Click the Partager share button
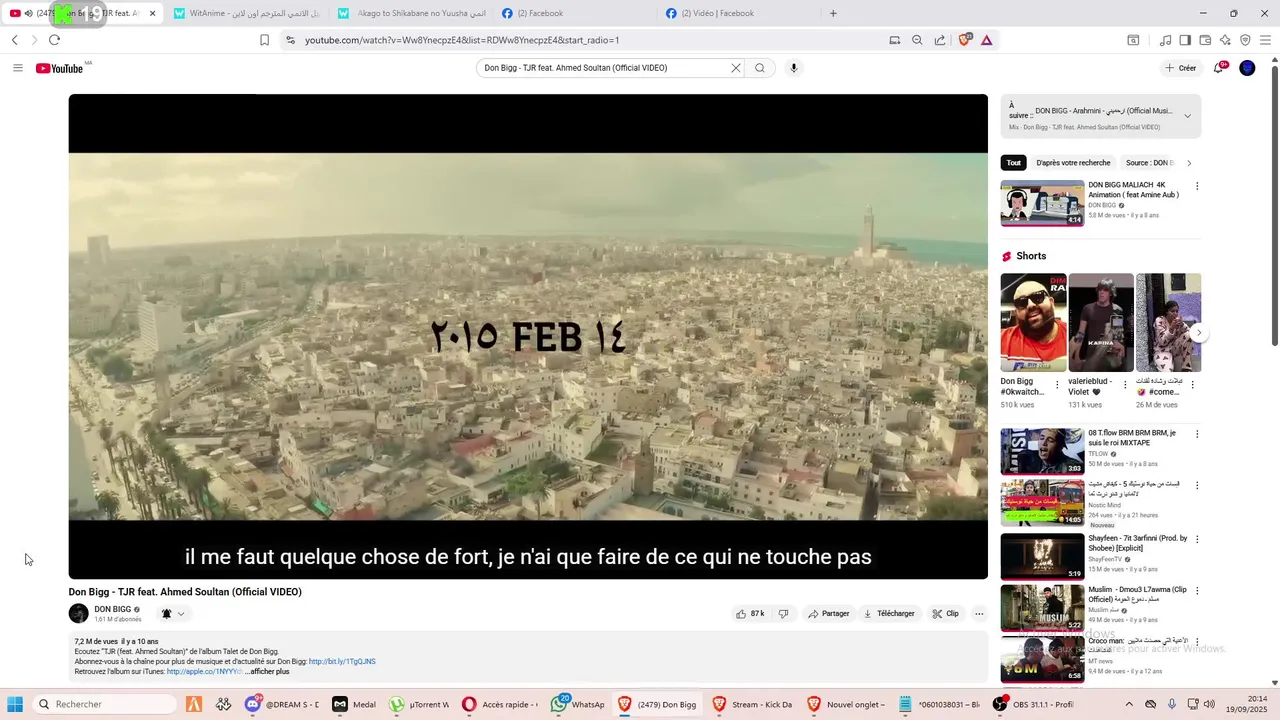The image size is (1280, 720). (x=829, y=614)
